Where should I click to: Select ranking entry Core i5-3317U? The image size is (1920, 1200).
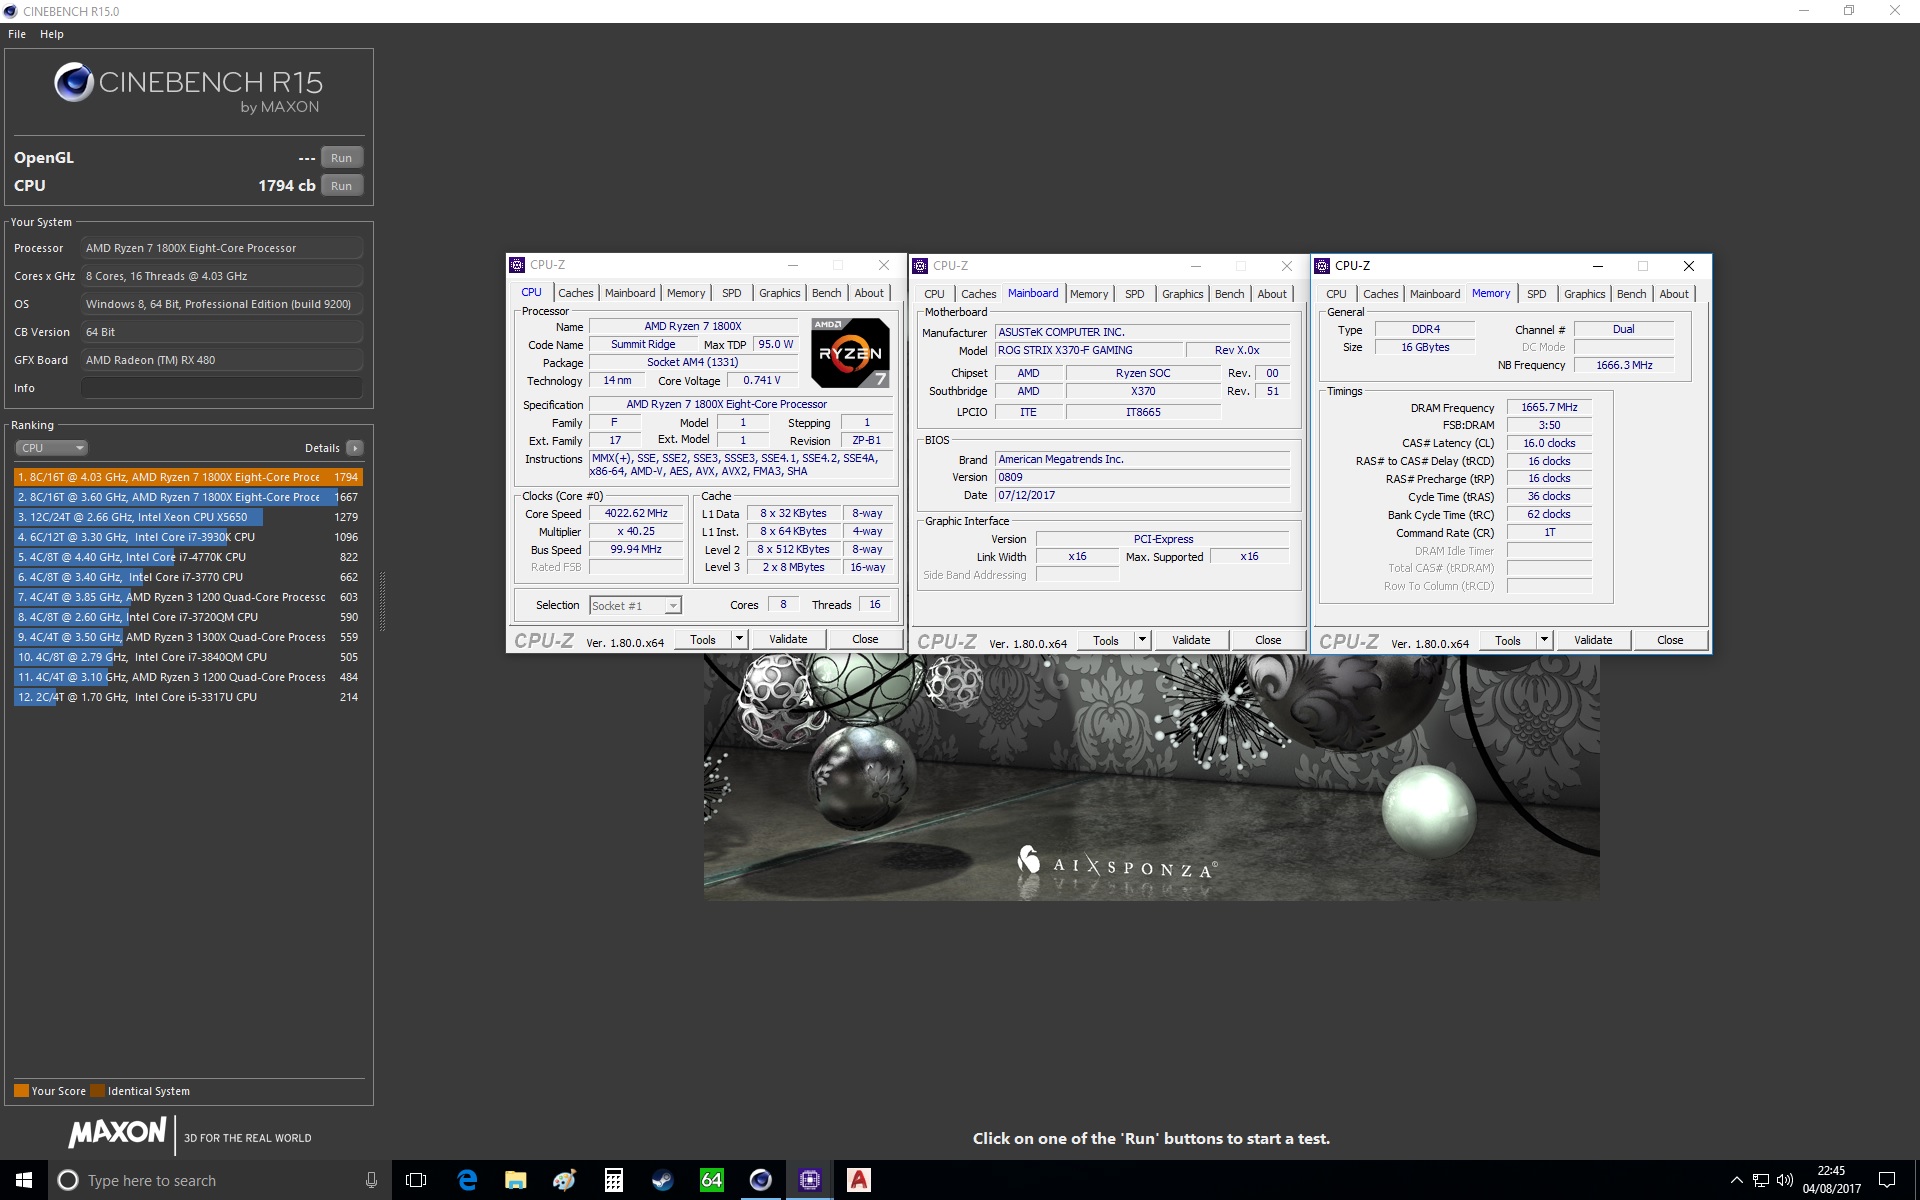(x=188, y=697)
